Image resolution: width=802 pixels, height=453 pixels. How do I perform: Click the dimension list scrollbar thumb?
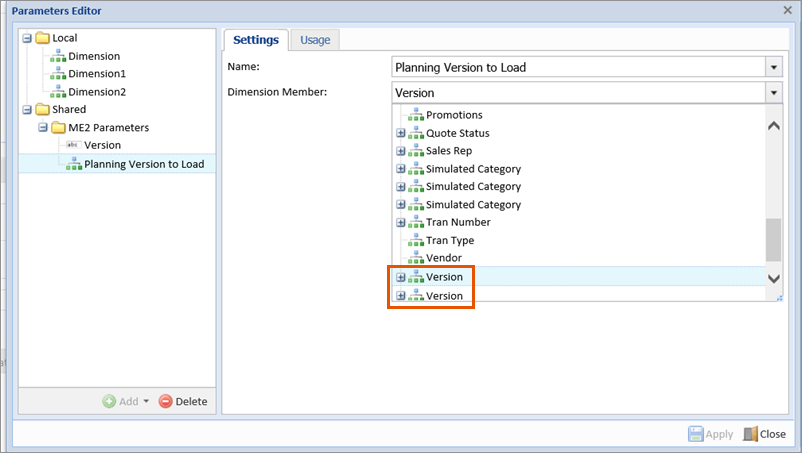tap(773, 240)
